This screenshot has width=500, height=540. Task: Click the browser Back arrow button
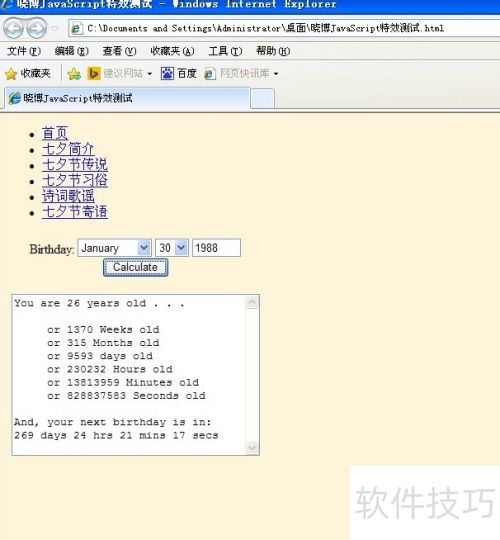pos(14,28)
